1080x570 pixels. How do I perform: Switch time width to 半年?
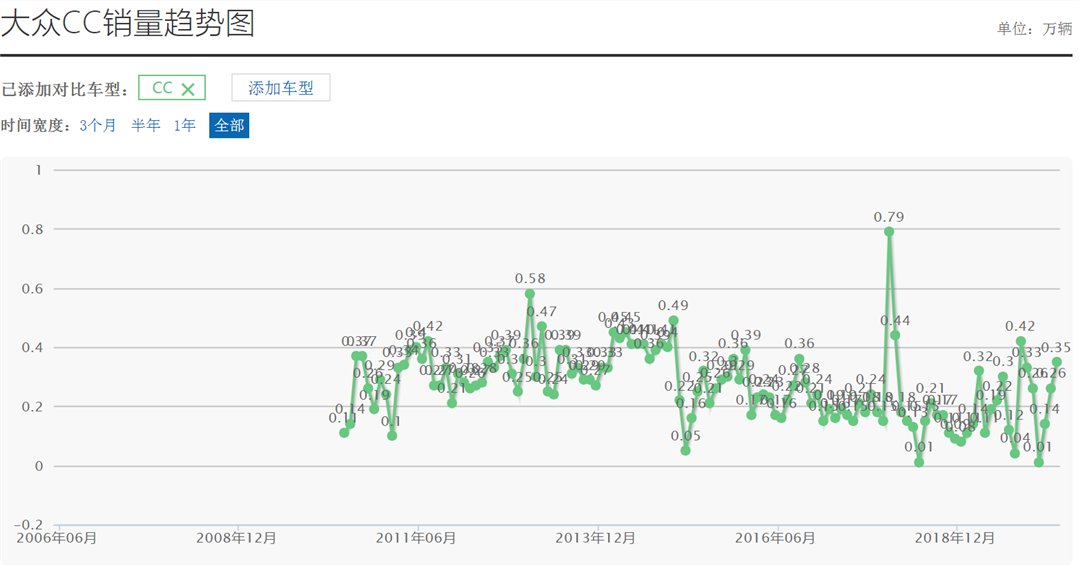(x=146, y=126)
